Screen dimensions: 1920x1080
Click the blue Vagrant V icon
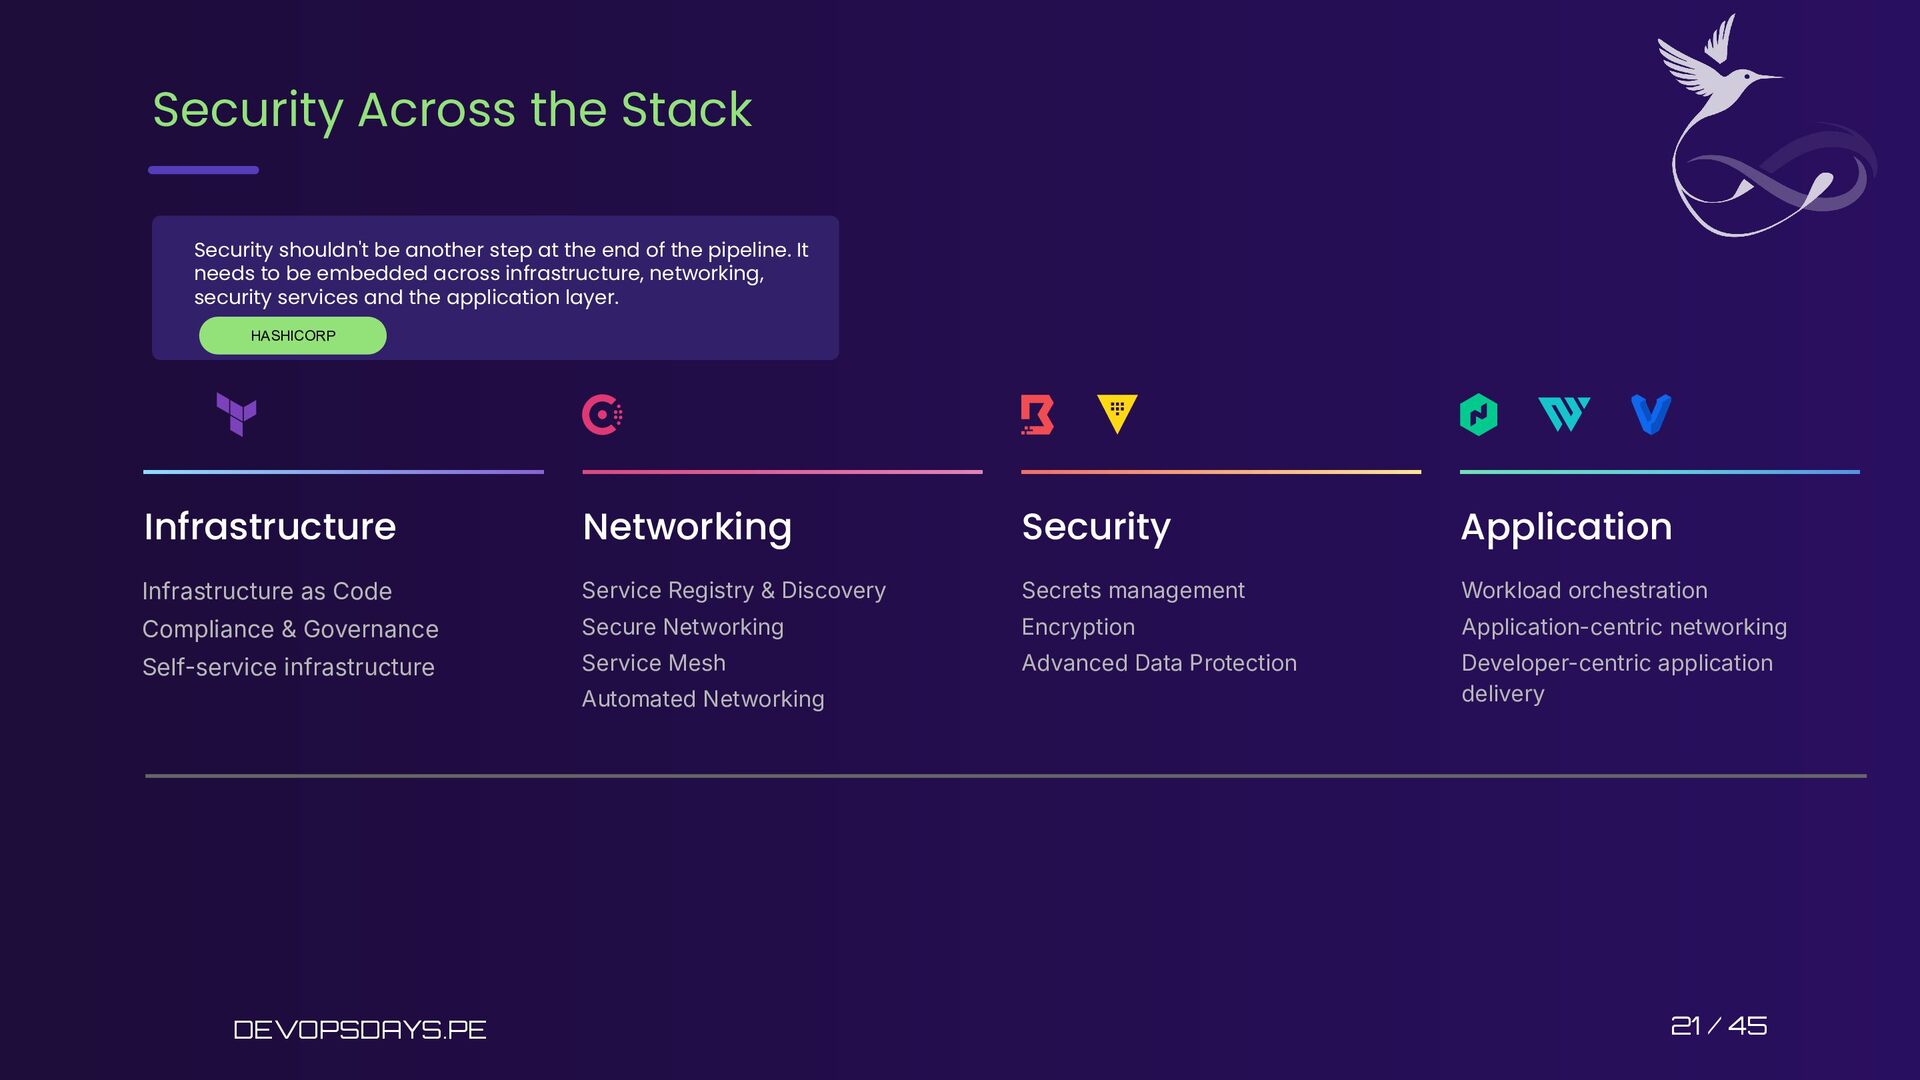[x=1651, y=414]
